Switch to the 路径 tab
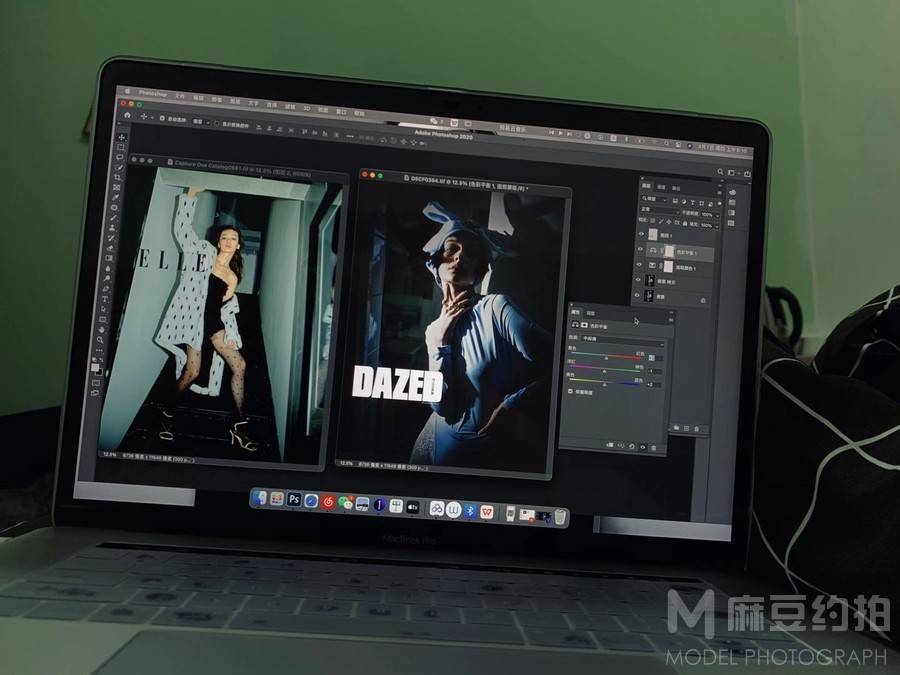This screenshot has width=900, height=675. coord(676,188)
